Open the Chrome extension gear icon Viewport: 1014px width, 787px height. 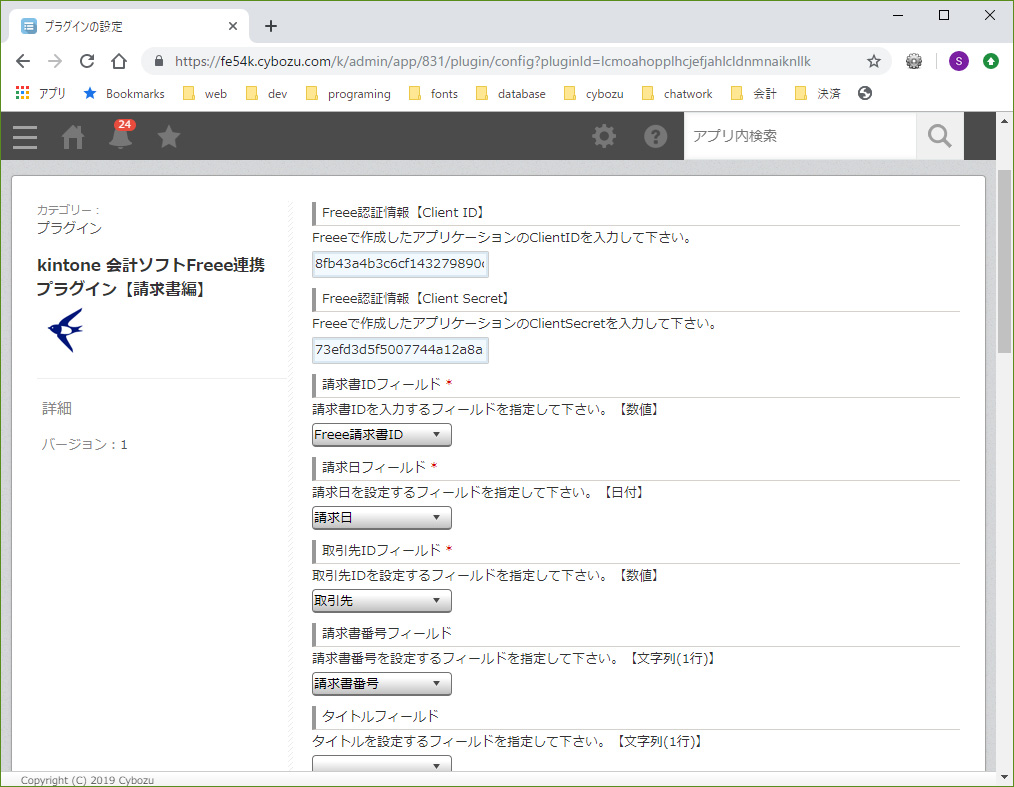coord(914,61)
